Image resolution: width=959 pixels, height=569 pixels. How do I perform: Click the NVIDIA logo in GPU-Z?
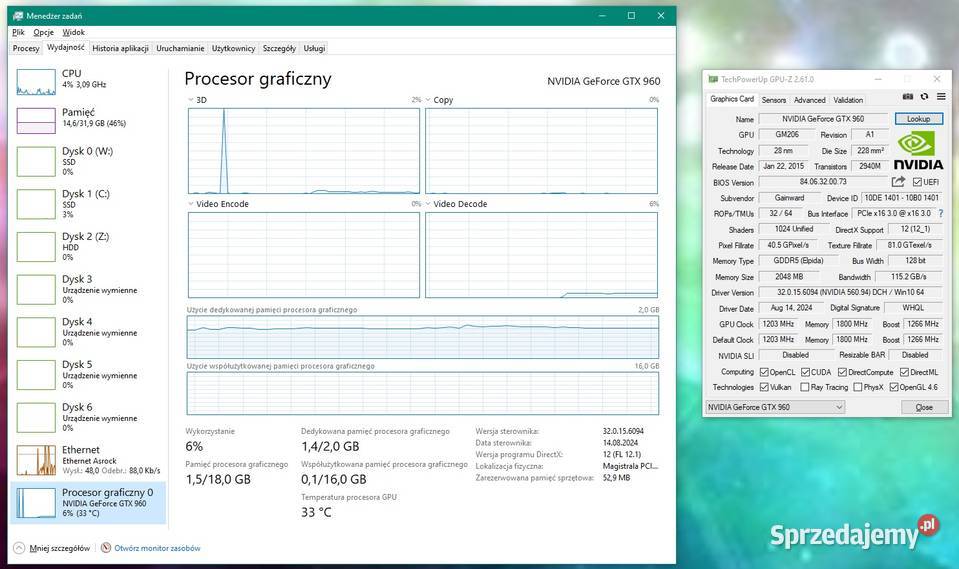(x=918, y=152)
